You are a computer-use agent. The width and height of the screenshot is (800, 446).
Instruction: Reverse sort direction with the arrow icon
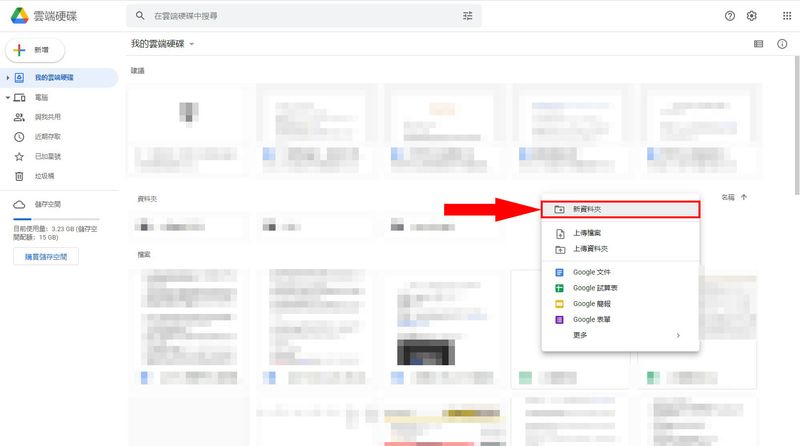[744, 197]
